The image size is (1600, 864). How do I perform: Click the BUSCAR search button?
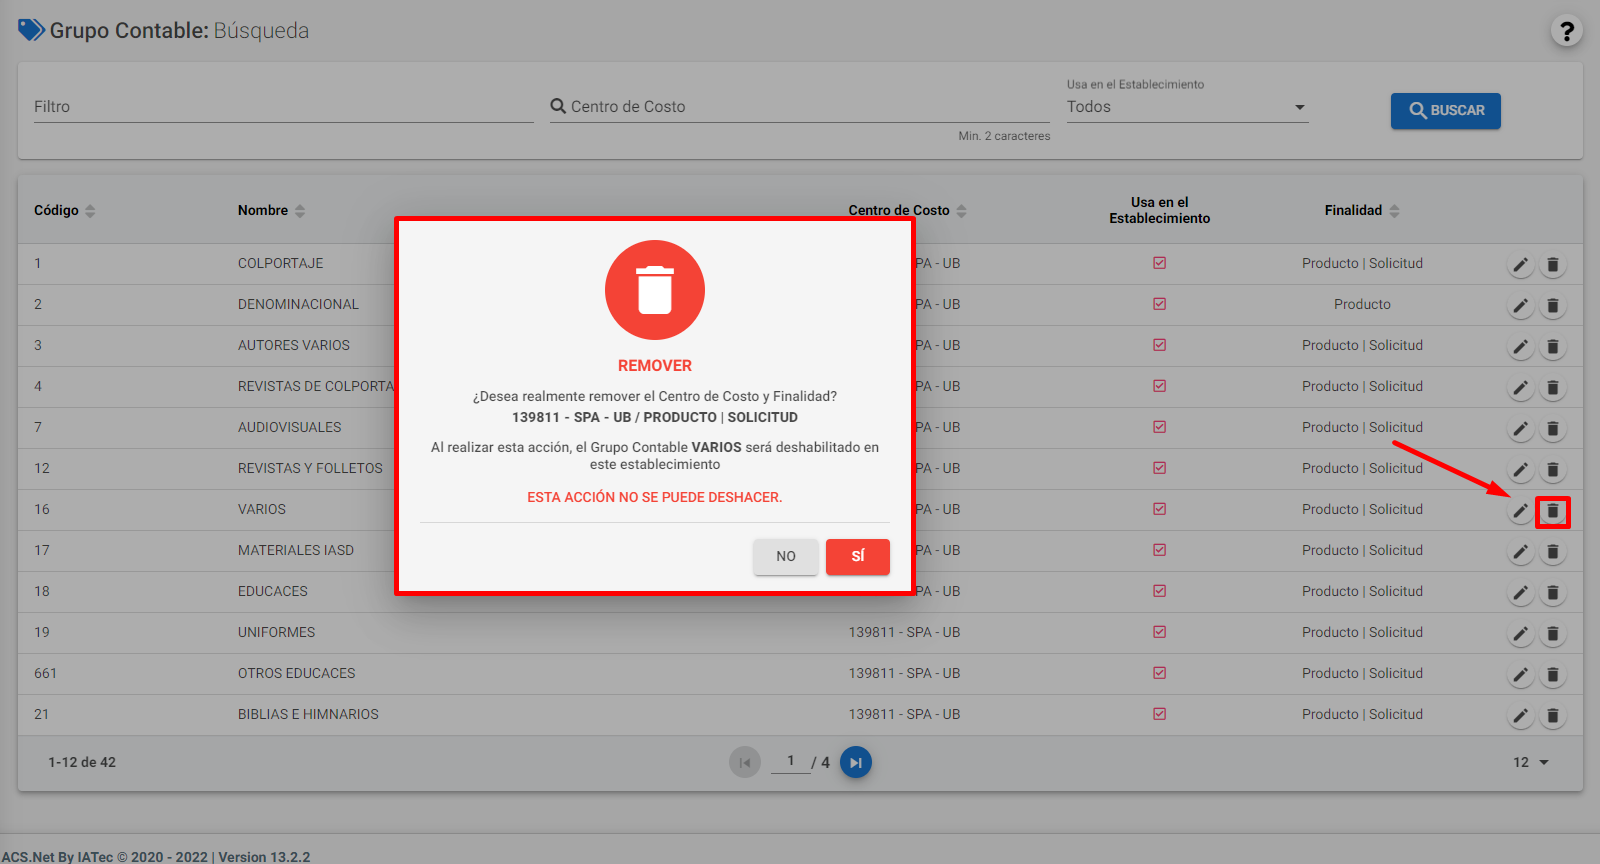coord(1446,110)
